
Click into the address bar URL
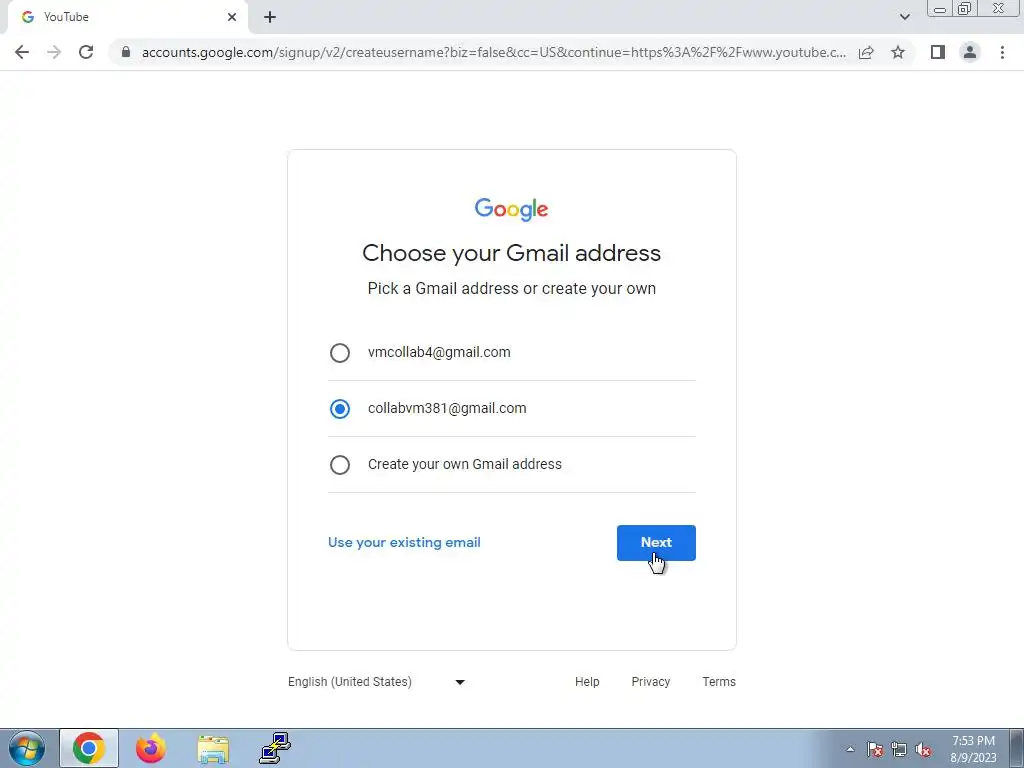pyautogui.click(x=493, y=52)
